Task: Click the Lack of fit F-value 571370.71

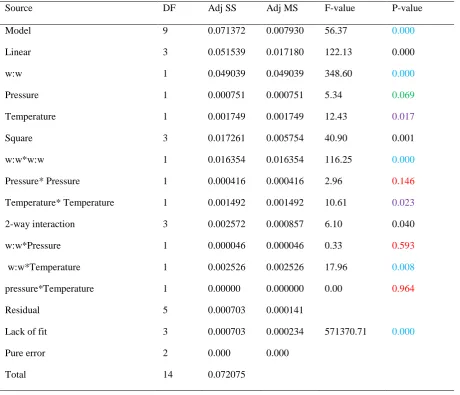Action: tap(345, 332)
